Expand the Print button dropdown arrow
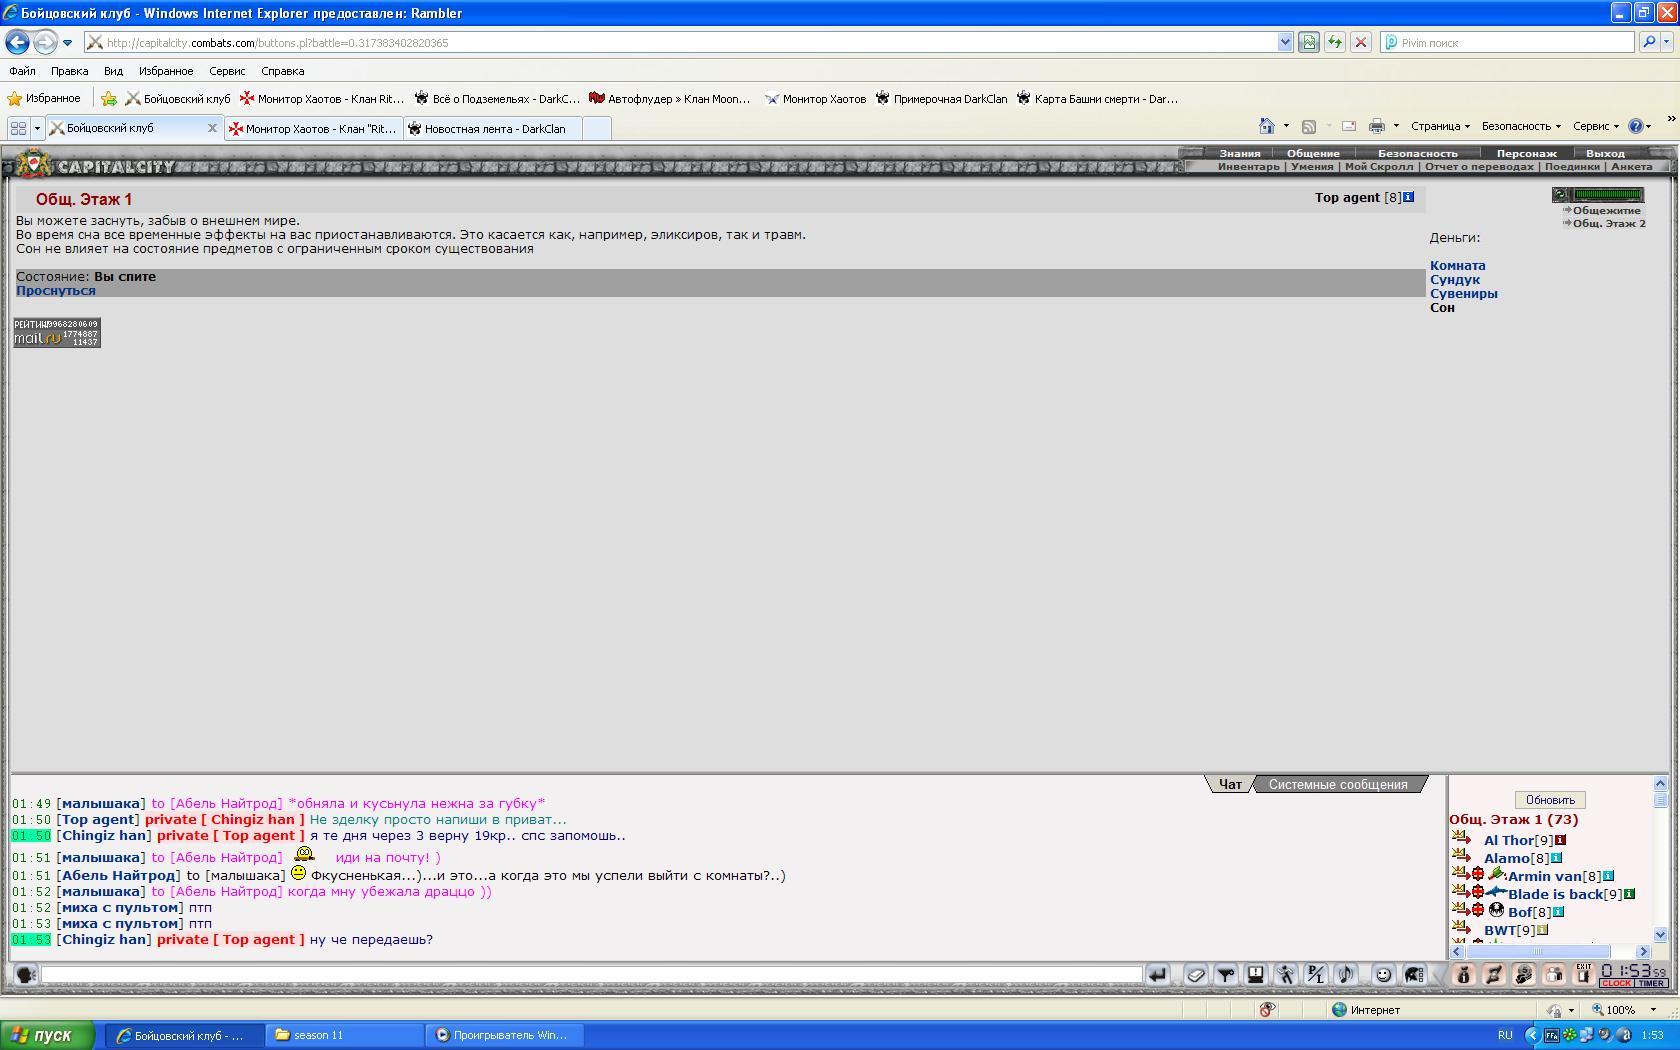The width and height of the screenshot is (1680, 1050). 1396,126
